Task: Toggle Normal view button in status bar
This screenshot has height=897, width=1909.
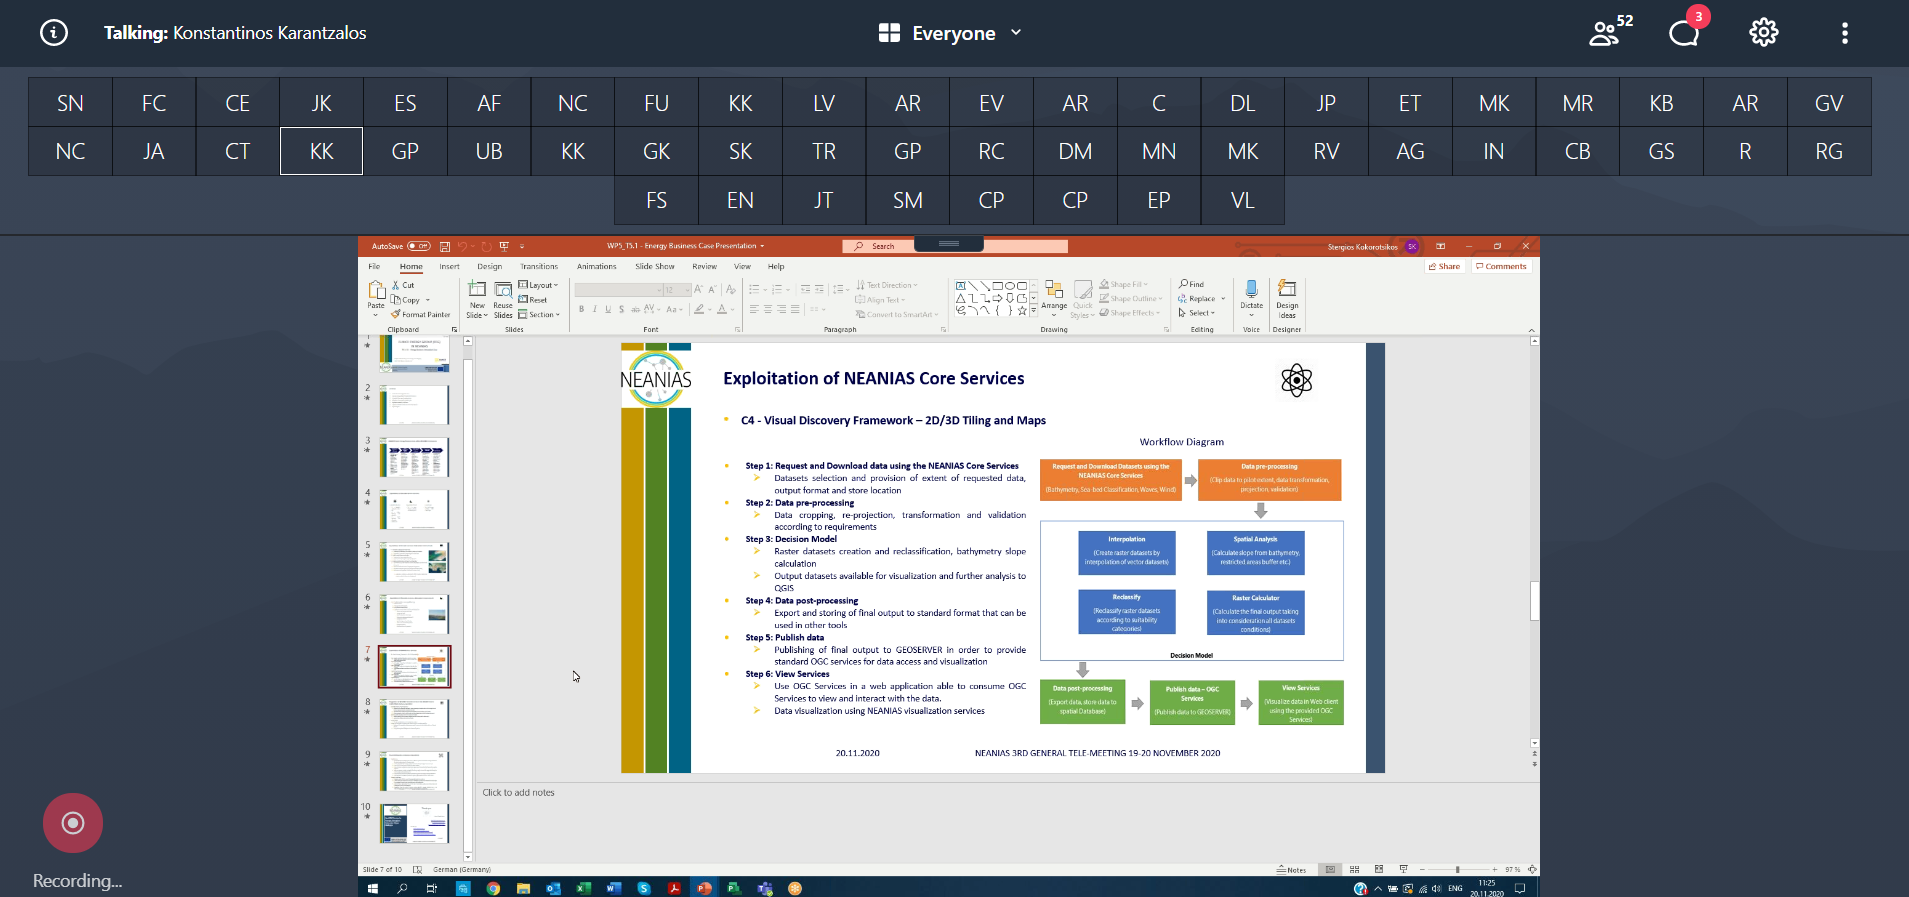Action: (1330, 869)
